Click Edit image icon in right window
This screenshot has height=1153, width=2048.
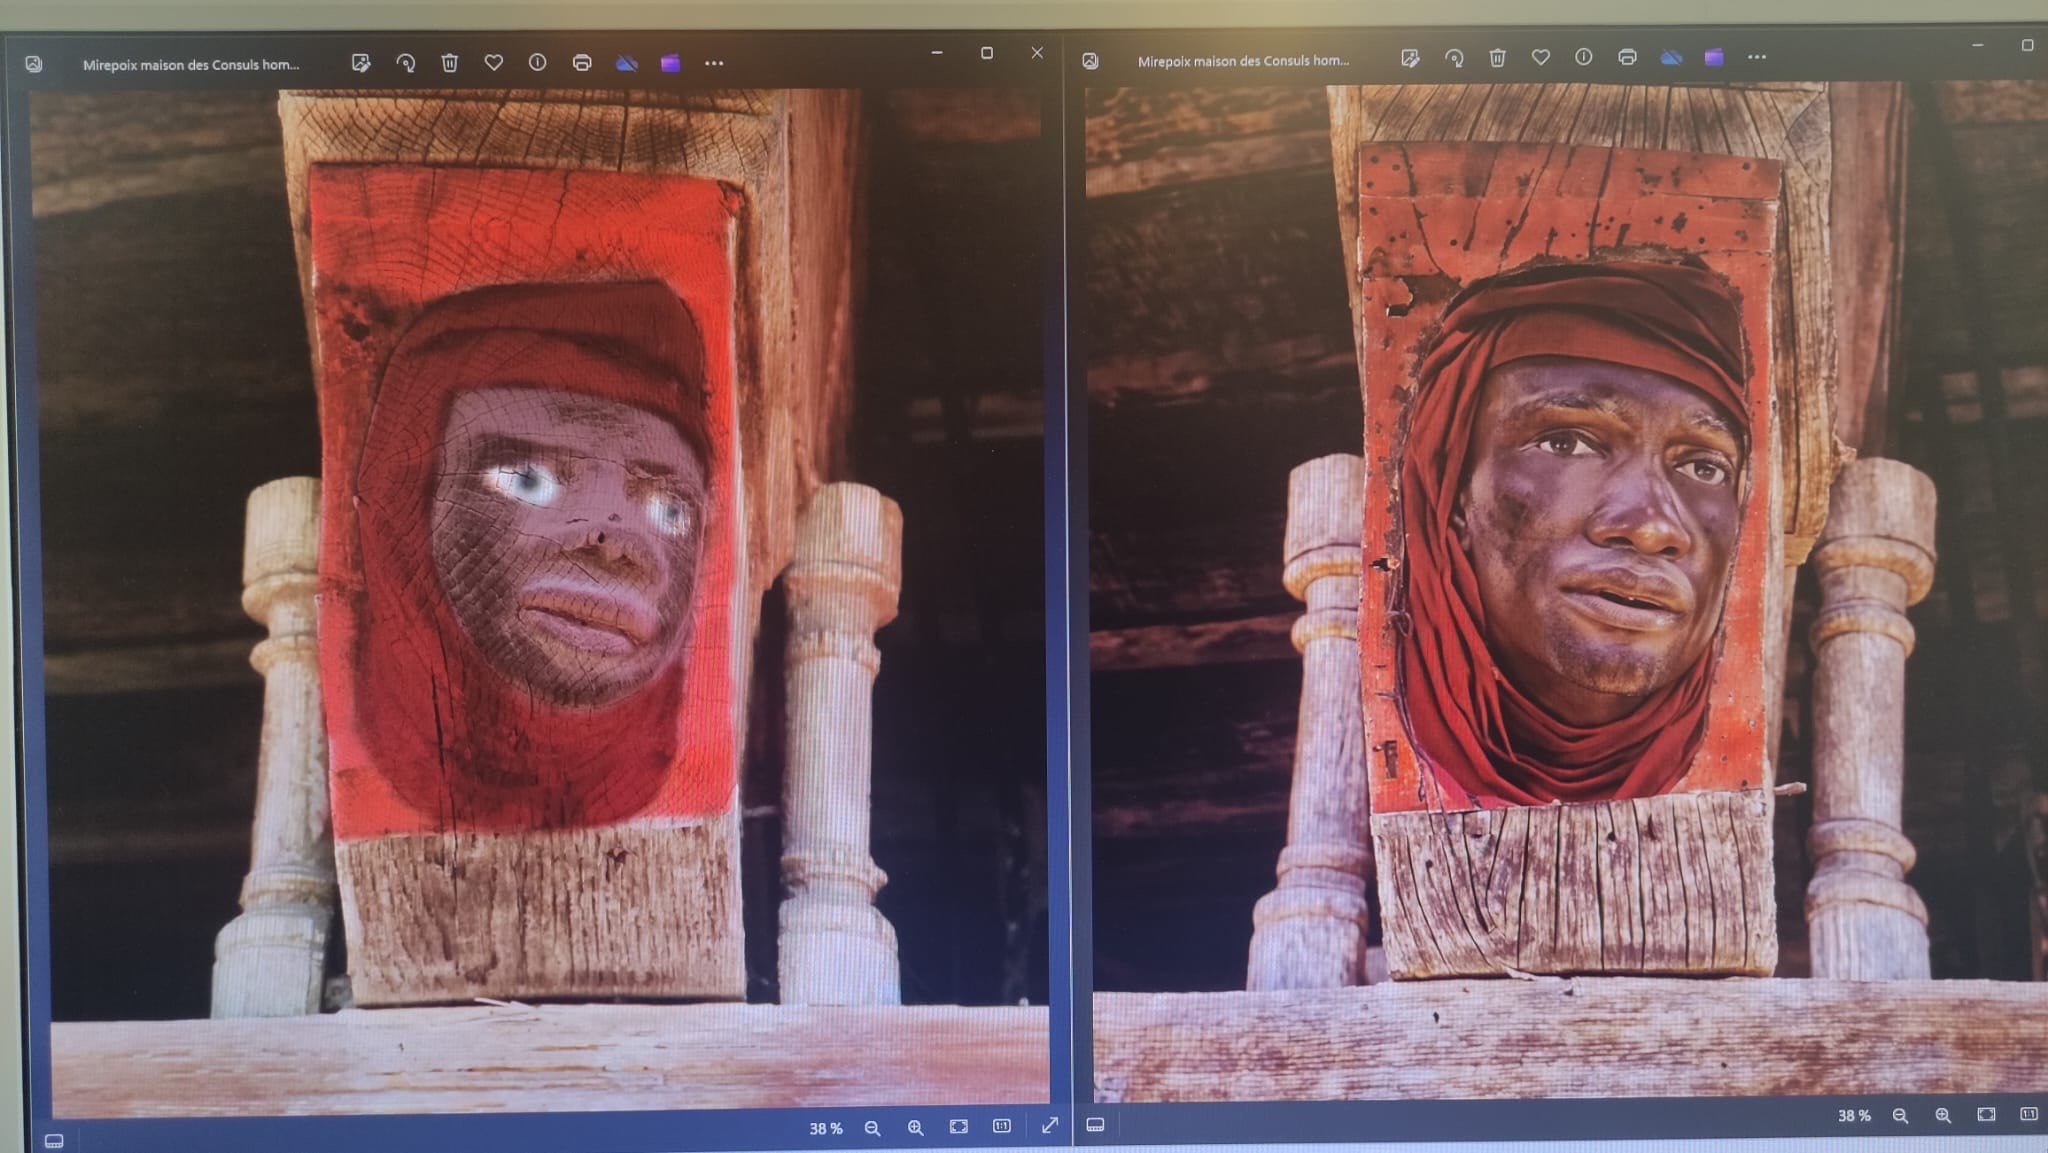click(x=1410, y=58)
